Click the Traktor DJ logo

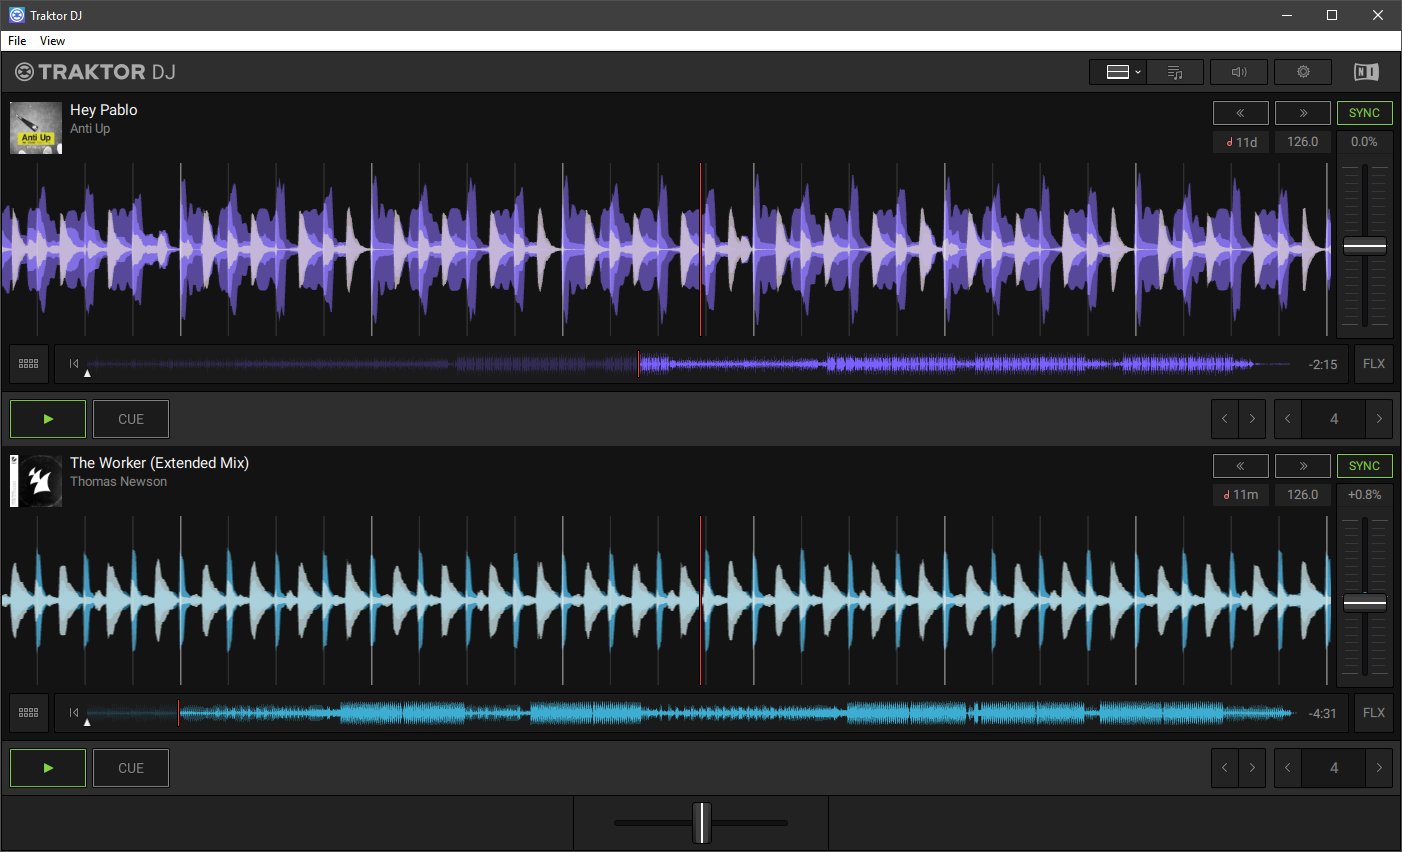click(x=95, y=72)
